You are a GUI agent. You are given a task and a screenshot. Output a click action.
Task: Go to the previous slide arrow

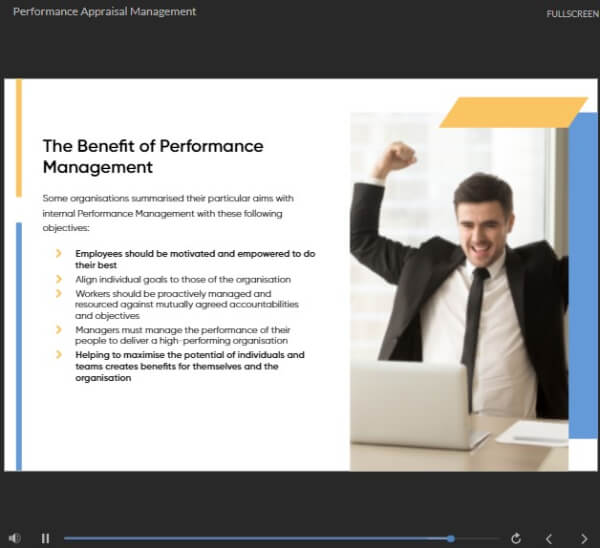pos(548,538)
